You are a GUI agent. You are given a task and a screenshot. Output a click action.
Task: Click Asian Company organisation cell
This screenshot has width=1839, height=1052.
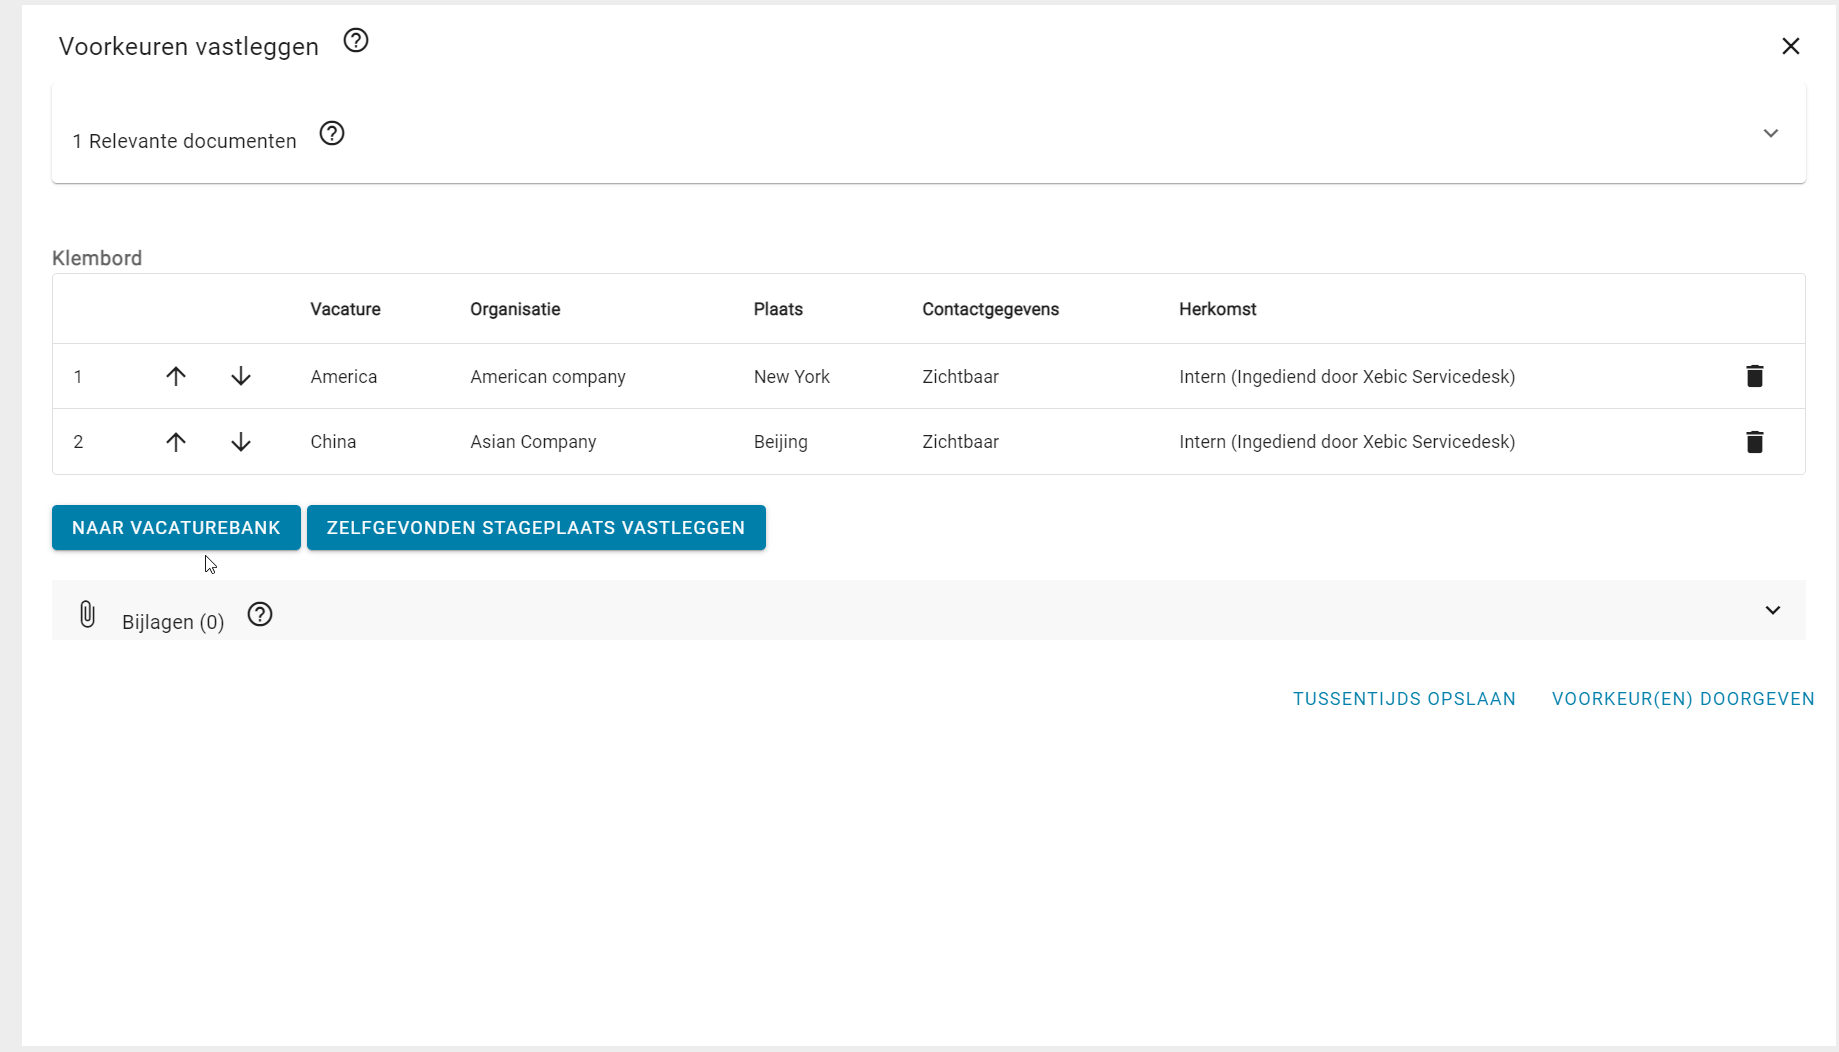point(533,442)
